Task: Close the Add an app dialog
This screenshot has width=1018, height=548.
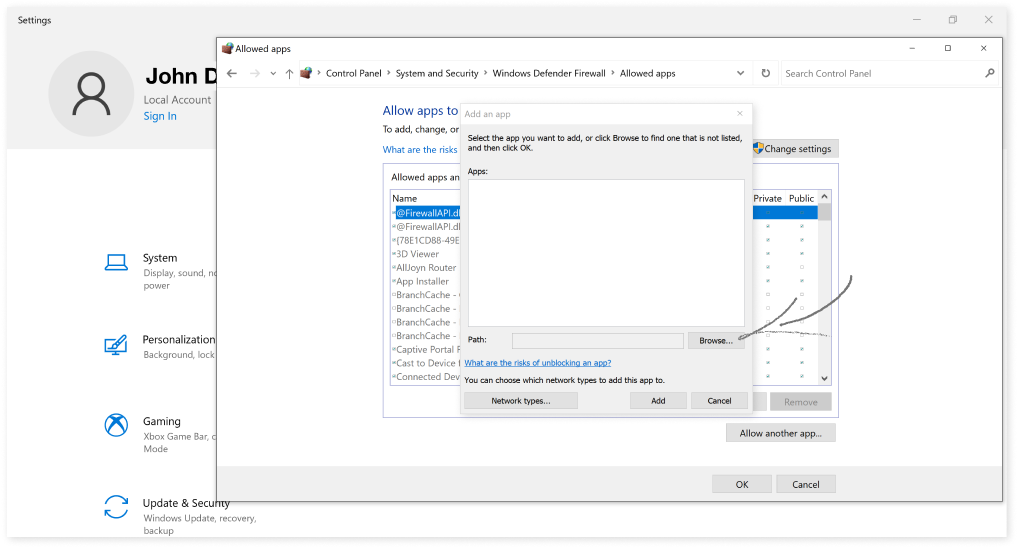Action: [x=739, y=114]
